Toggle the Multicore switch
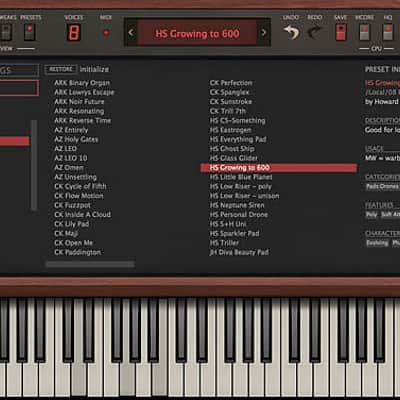This screenshot has height=400, width=400. pyautogui.click(x=364, y=32)
